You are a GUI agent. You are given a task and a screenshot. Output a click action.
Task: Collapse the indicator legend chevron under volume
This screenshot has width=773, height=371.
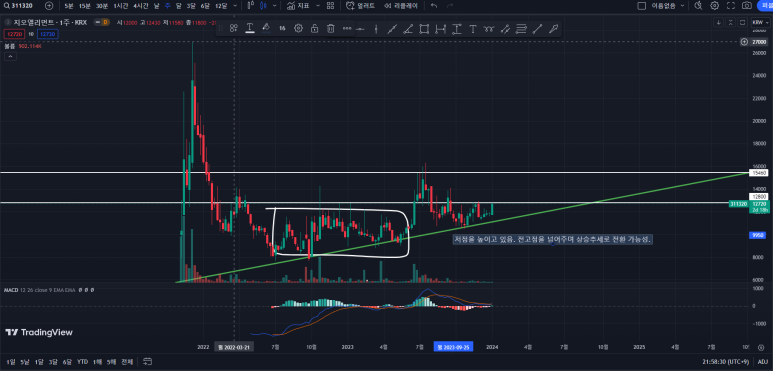pyautogui.click(x=10, y=56)
